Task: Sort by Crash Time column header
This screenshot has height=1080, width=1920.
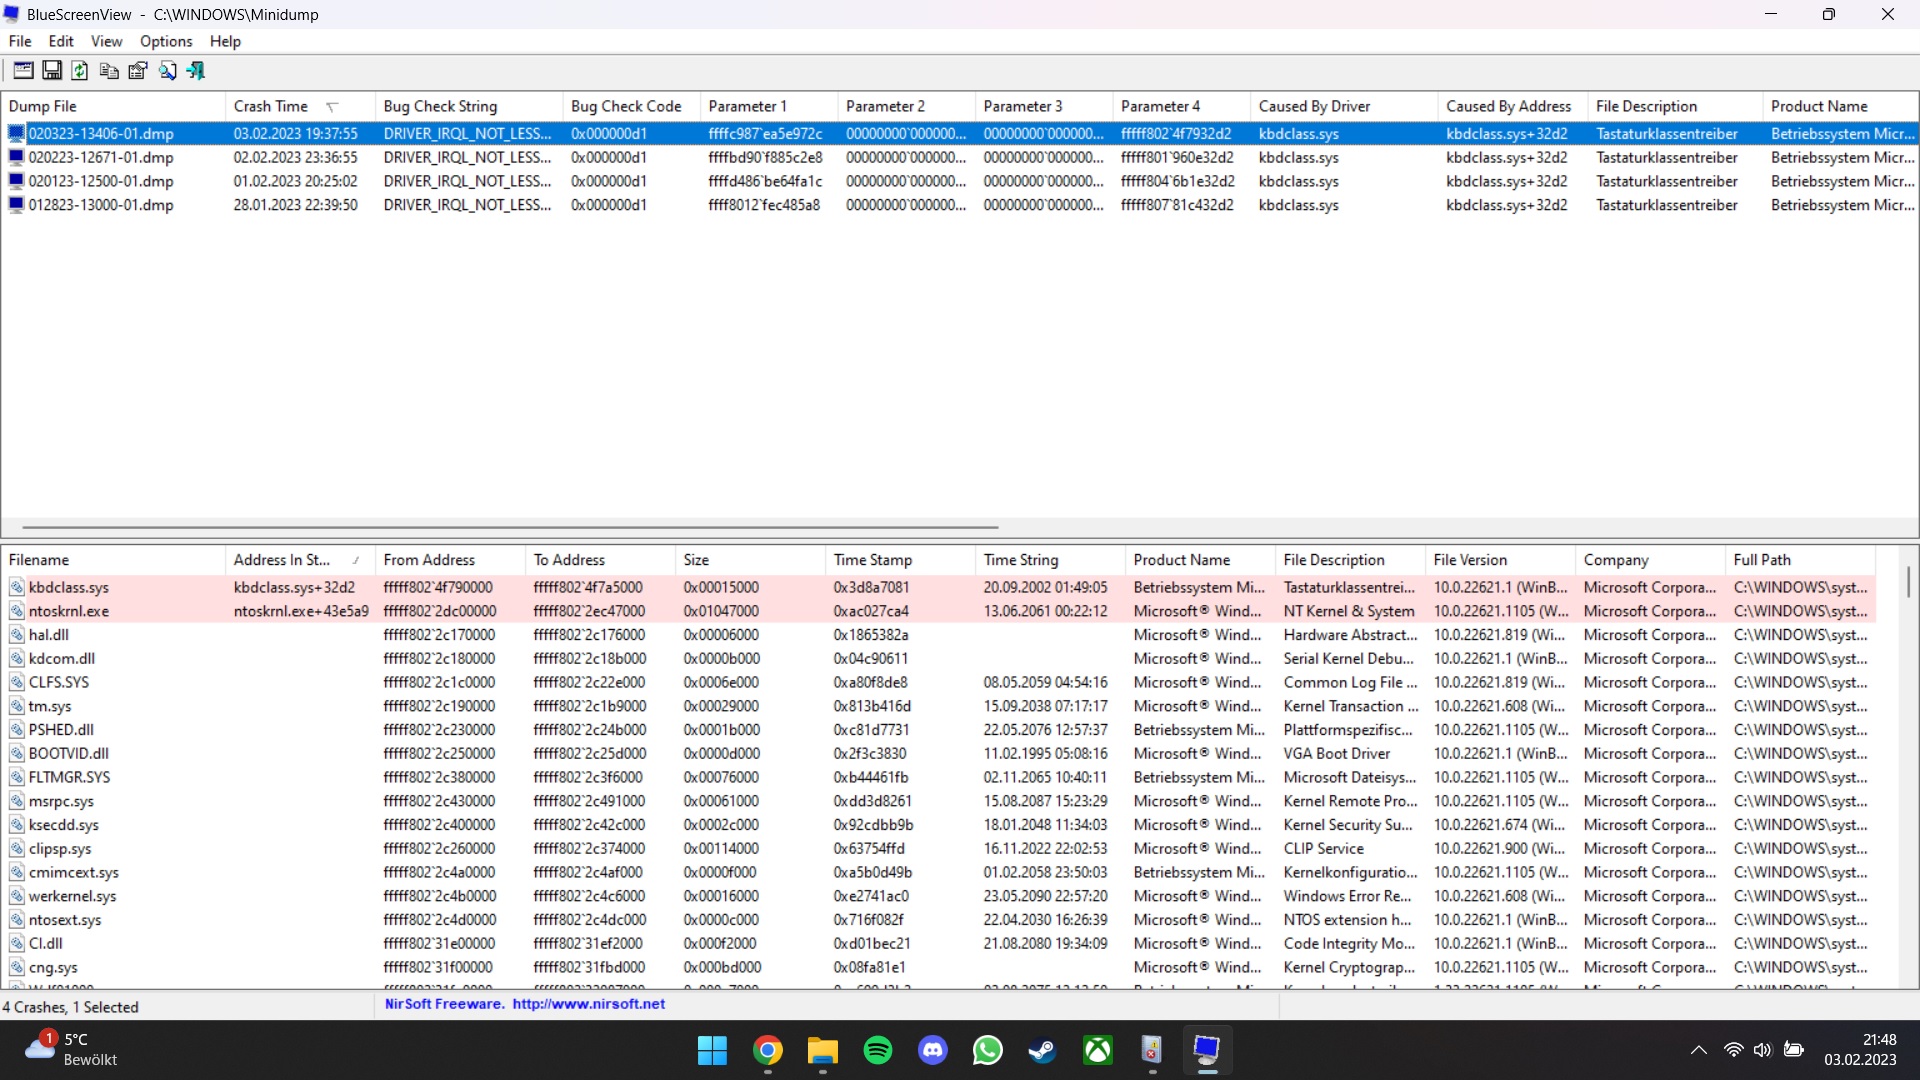Action: [271, 106]
